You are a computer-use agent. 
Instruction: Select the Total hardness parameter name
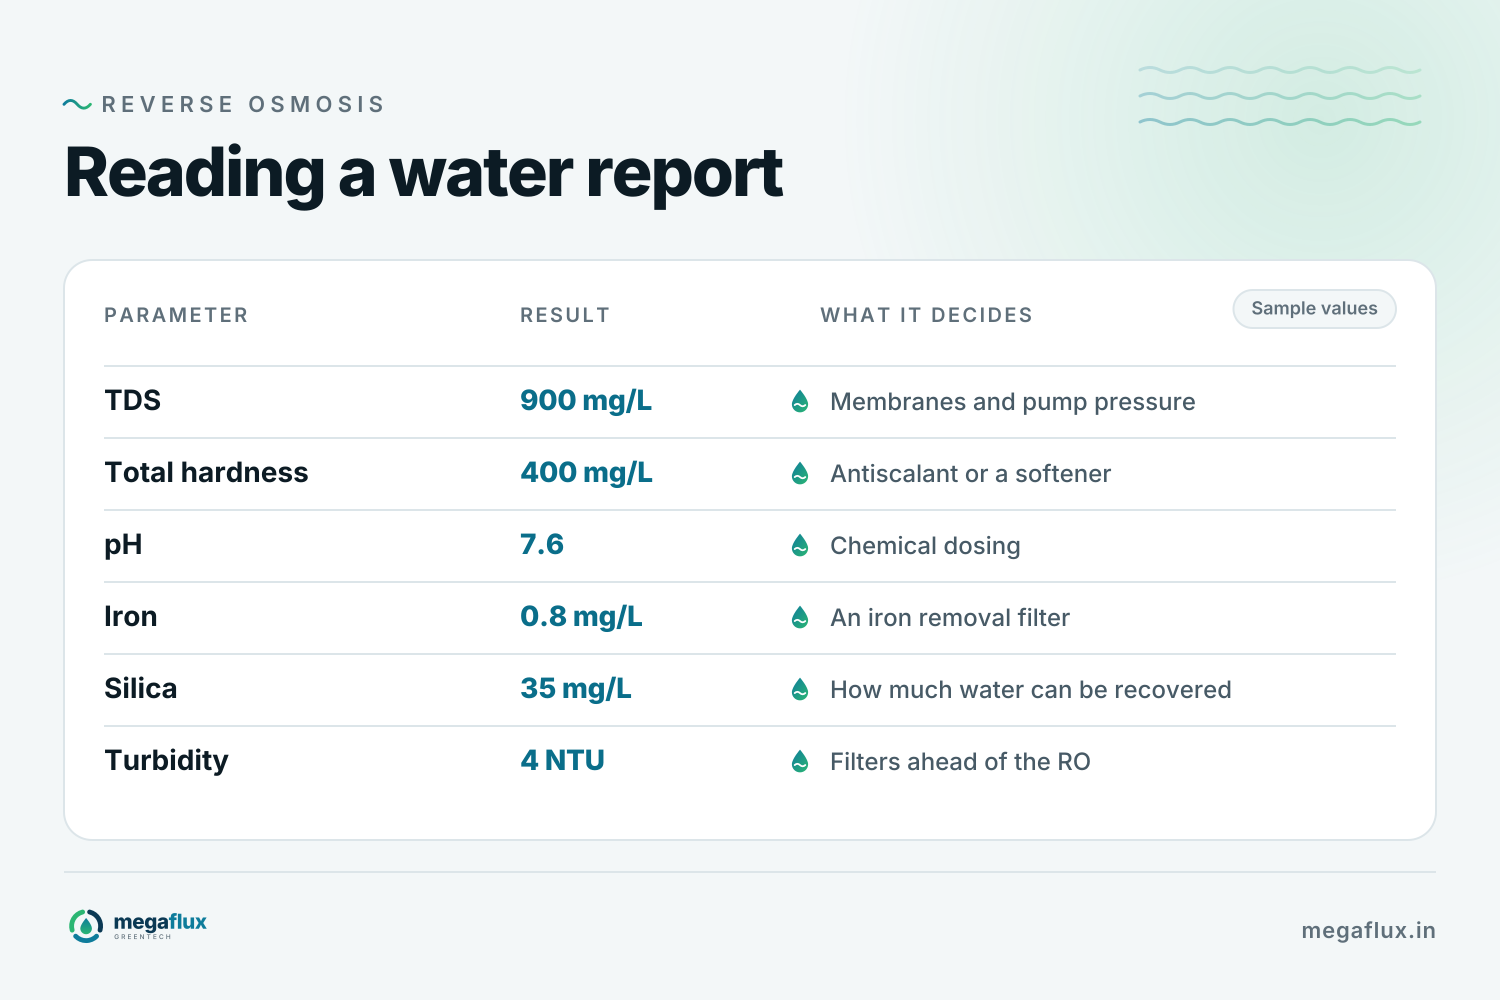(207, 472)
